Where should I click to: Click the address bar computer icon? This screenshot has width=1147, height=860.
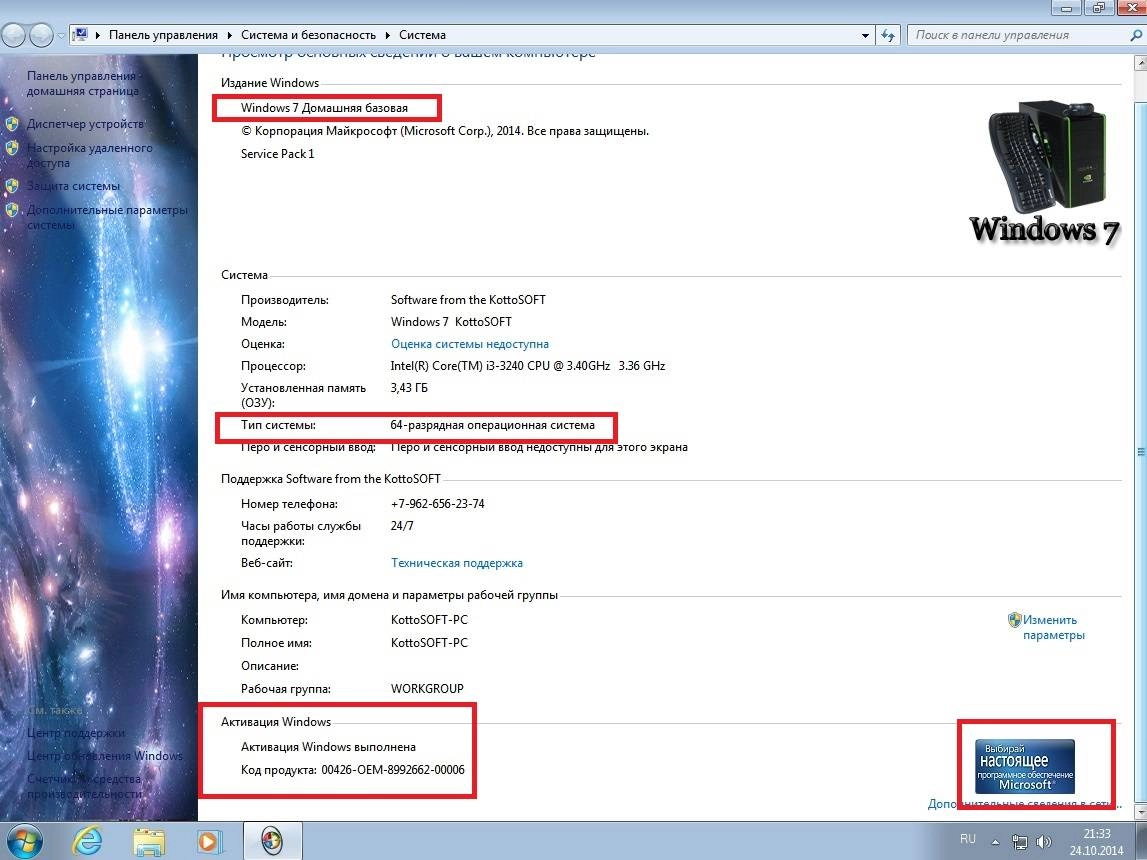point(81,34)
